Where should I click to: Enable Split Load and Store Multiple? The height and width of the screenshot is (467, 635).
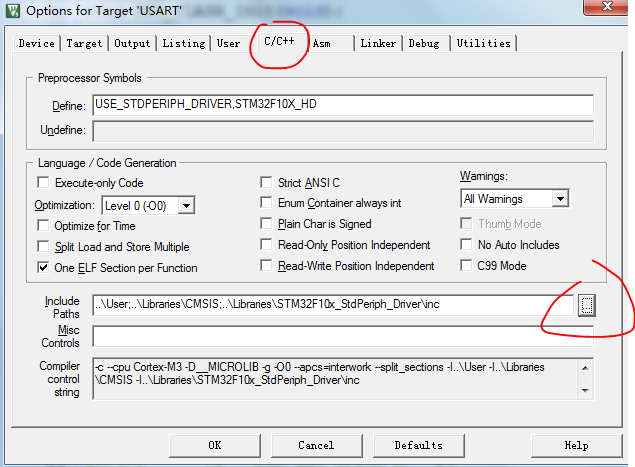click(43, 246)
